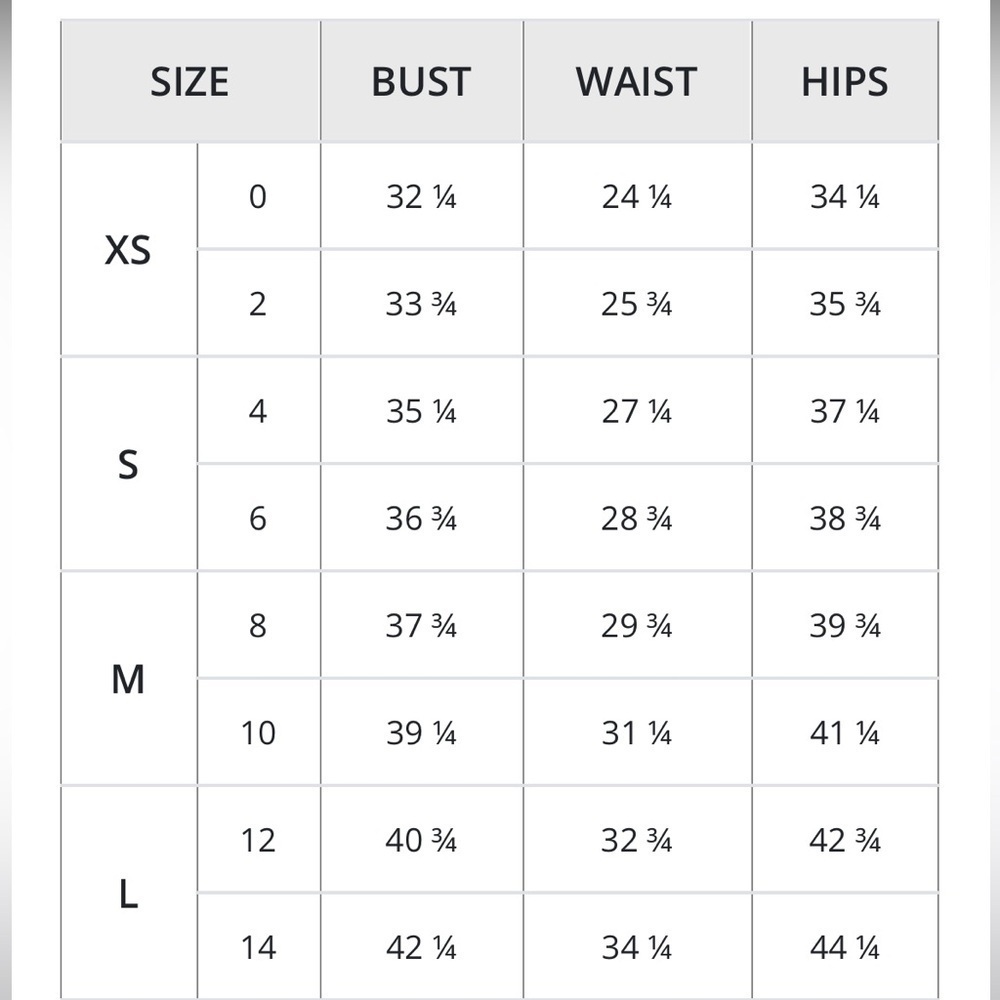Select the HIPS column header
This screenshot has width=1000, height=1000.
pos(844,82)
